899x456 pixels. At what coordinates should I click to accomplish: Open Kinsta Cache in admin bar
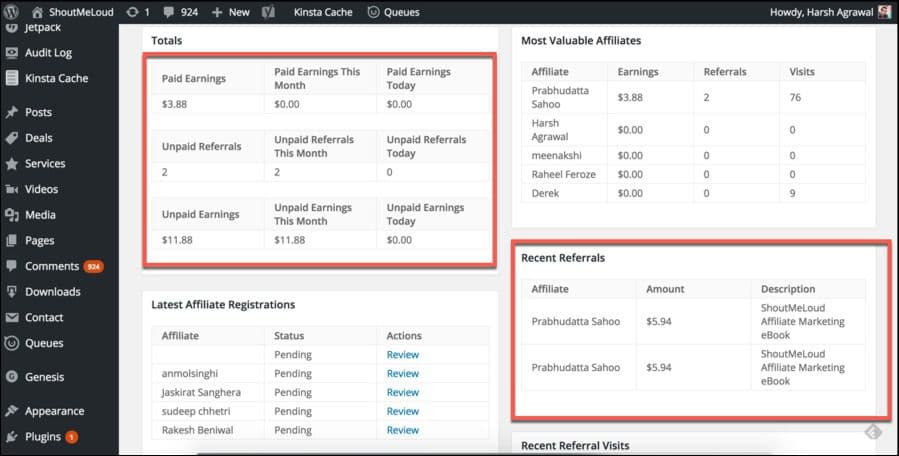(x=323, y=12)
